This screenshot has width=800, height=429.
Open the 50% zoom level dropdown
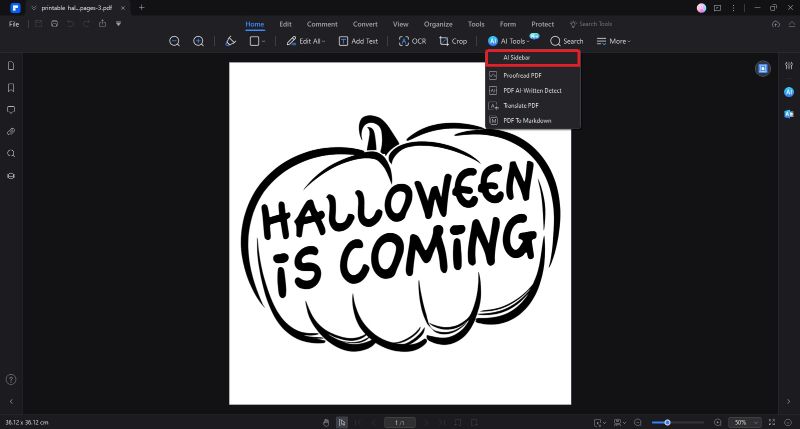745,422
